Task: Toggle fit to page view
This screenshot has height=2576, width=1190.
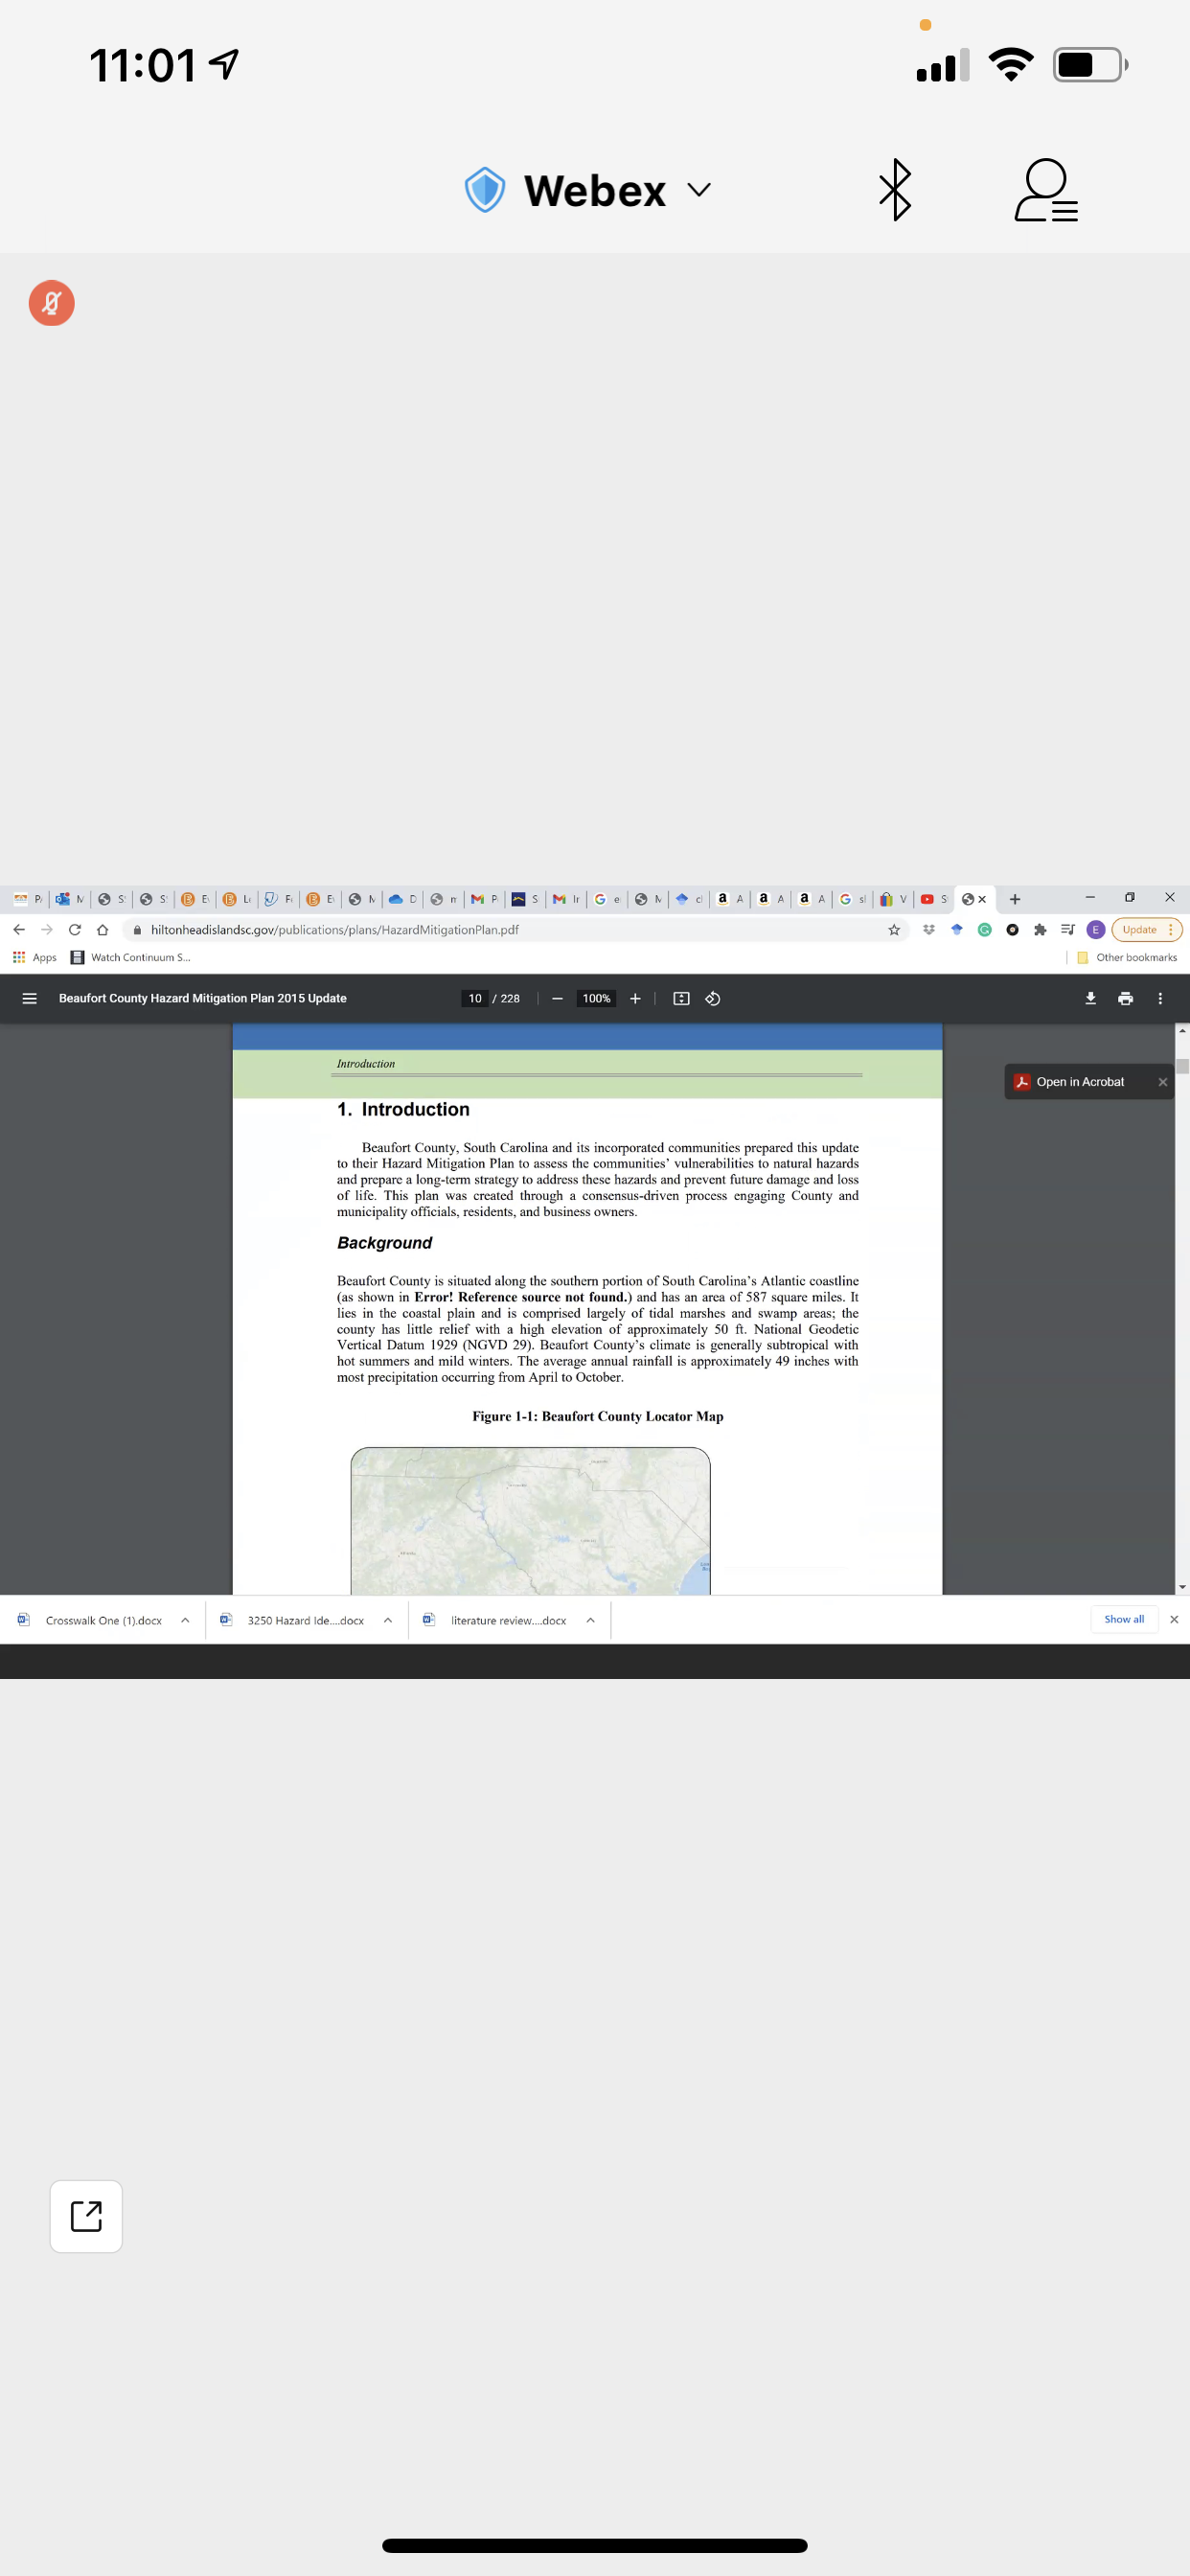Action: (x=681, y=998)
